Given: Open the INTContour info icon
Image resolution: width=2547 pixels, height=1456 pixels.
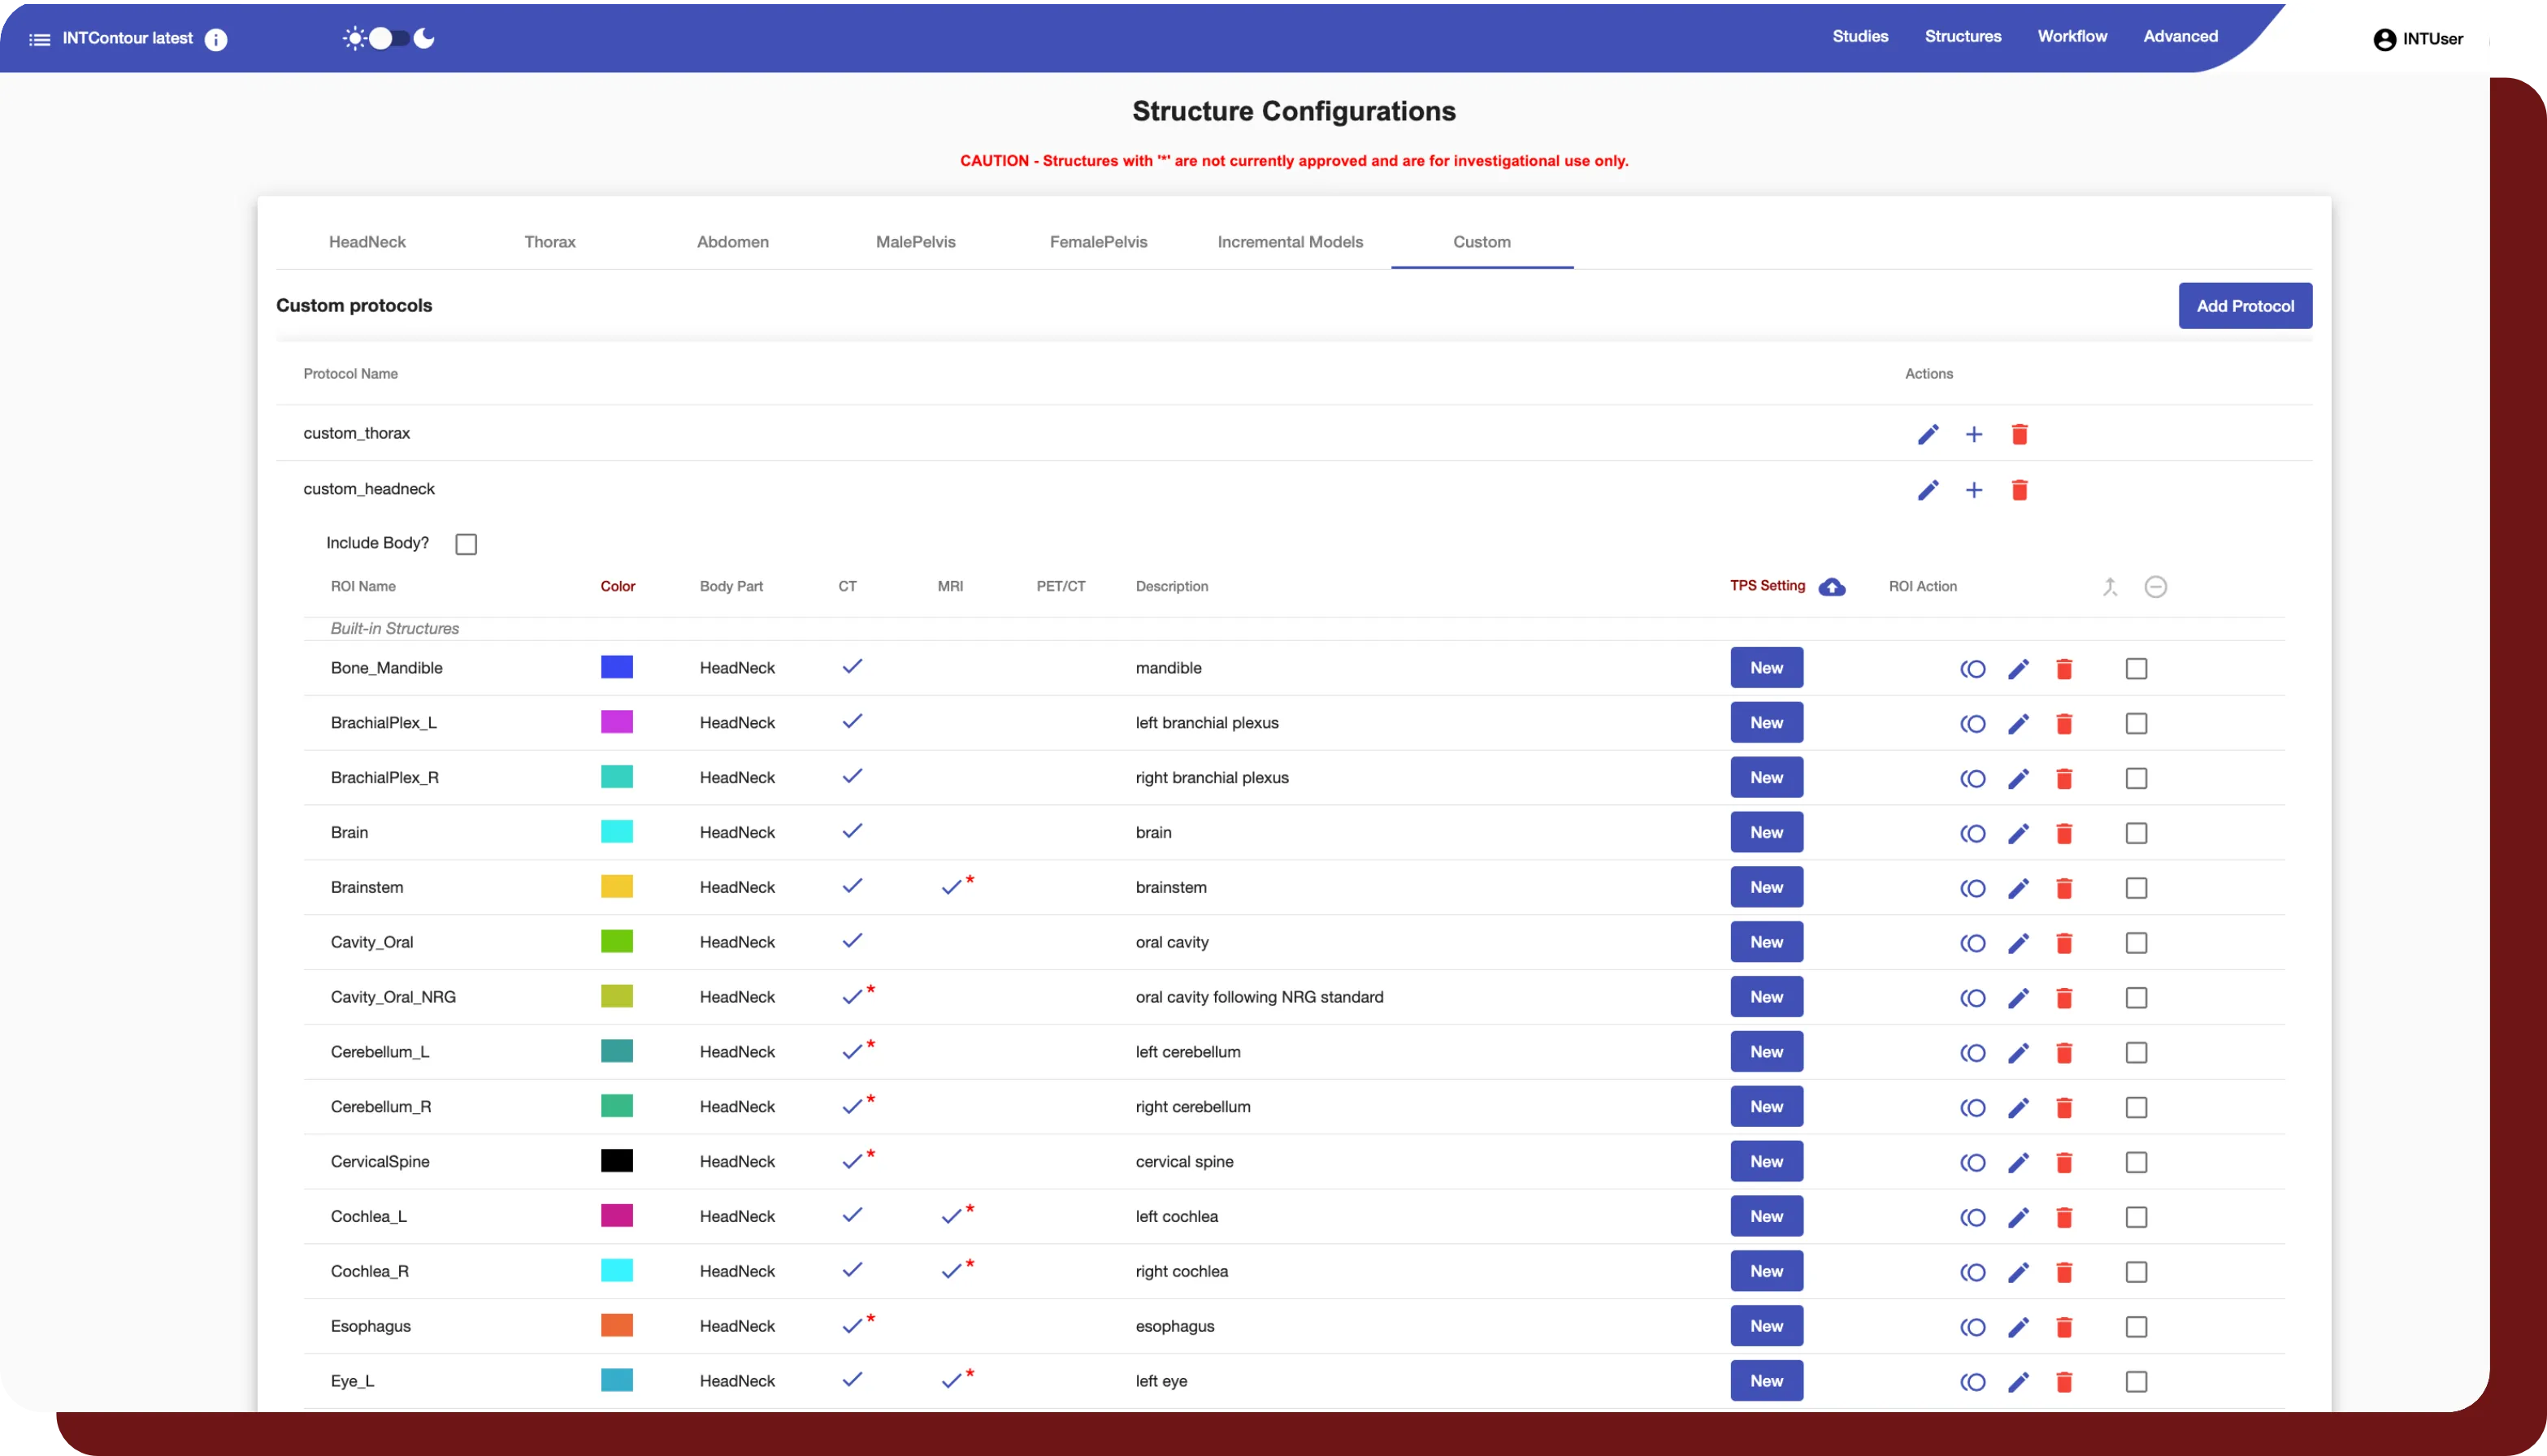Looking at the screenshot, I should [x=216, y=40].
